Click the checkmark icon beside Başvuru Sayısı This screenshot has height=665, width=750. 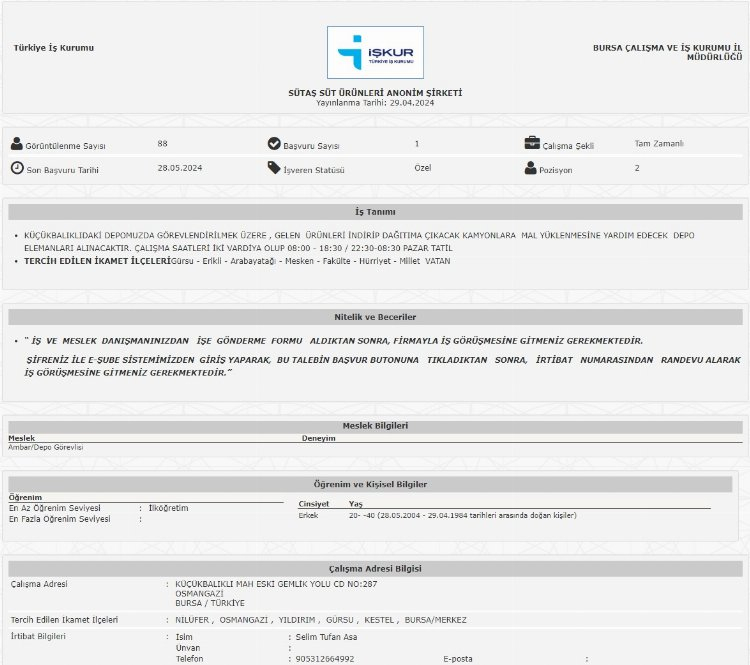(274, 144)
